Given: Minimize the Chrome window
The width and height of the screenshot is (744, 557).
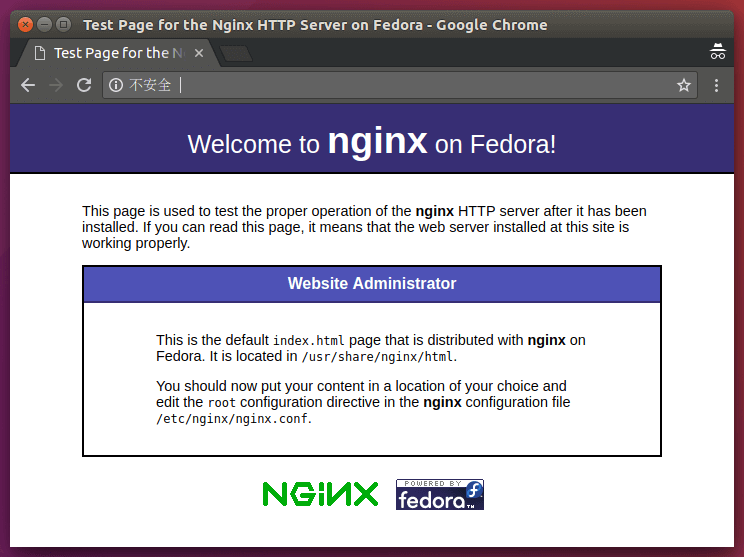Looking at the screenshot, I should 45,24.
